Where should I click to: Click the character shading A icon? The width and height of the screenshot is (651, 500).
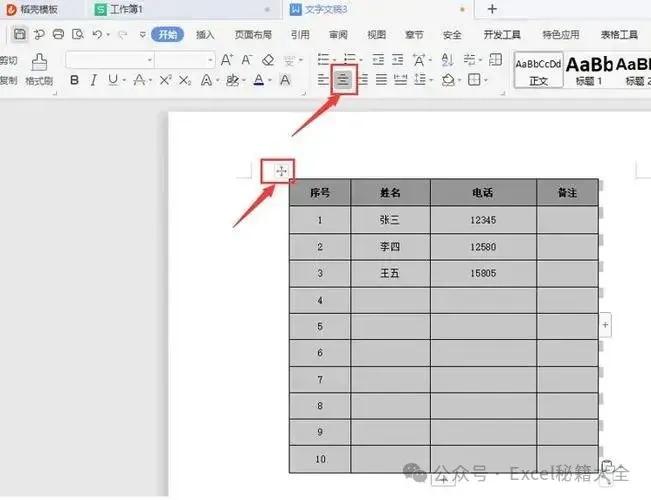[x=285, y=80]
